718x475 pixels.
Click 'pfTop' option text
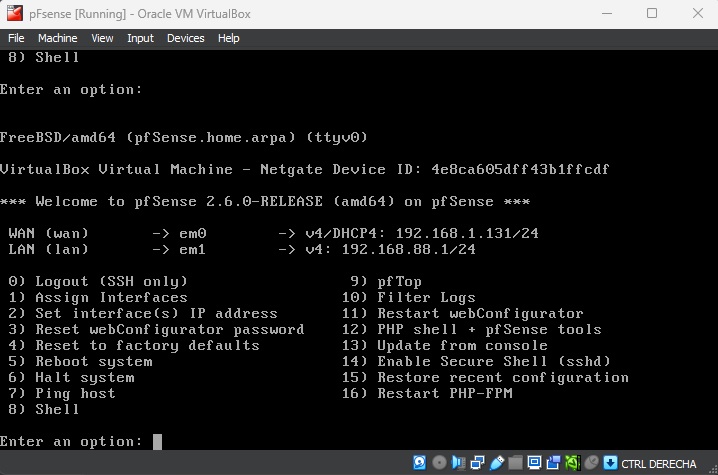pyautogui.click(x=399, y=282)
